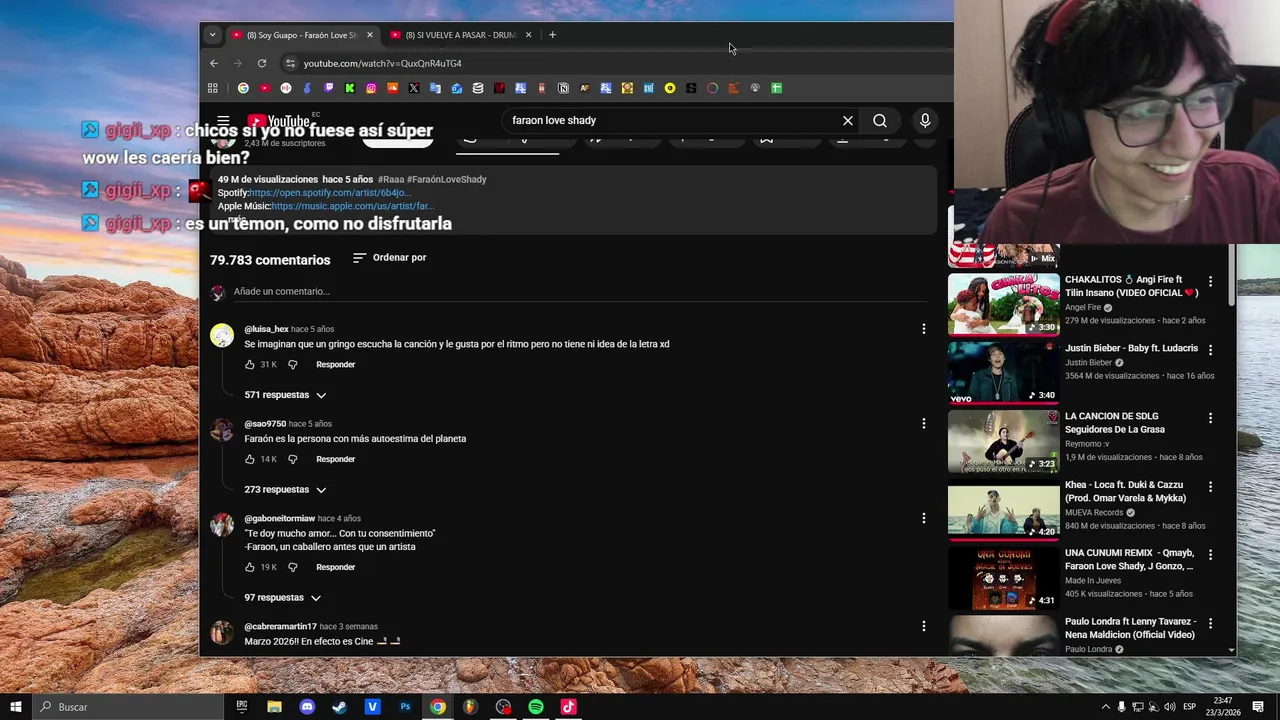Open the Ordenar por sort dropdown

pyautogui.click(x=389, y=258)
